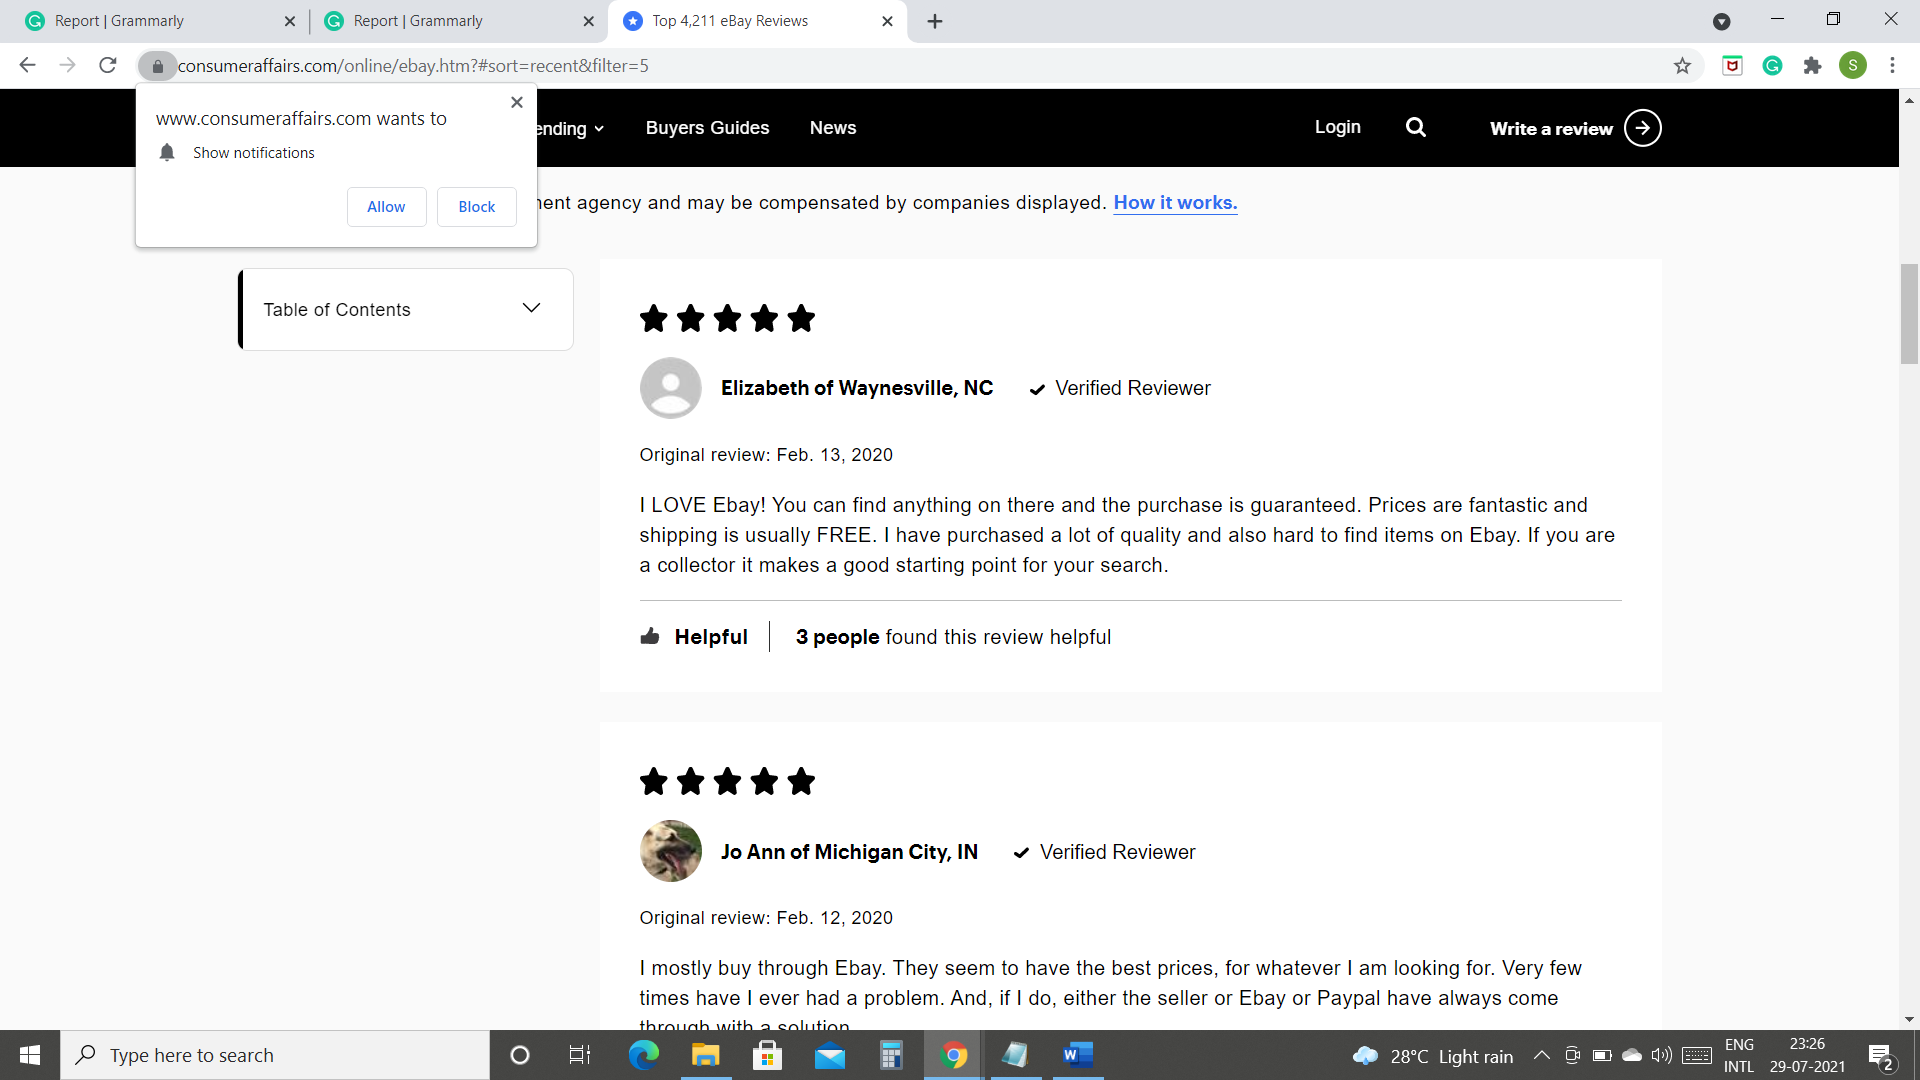
Task: Open the weather widget showing 28°C
Action: (x=1432, y=1056)
